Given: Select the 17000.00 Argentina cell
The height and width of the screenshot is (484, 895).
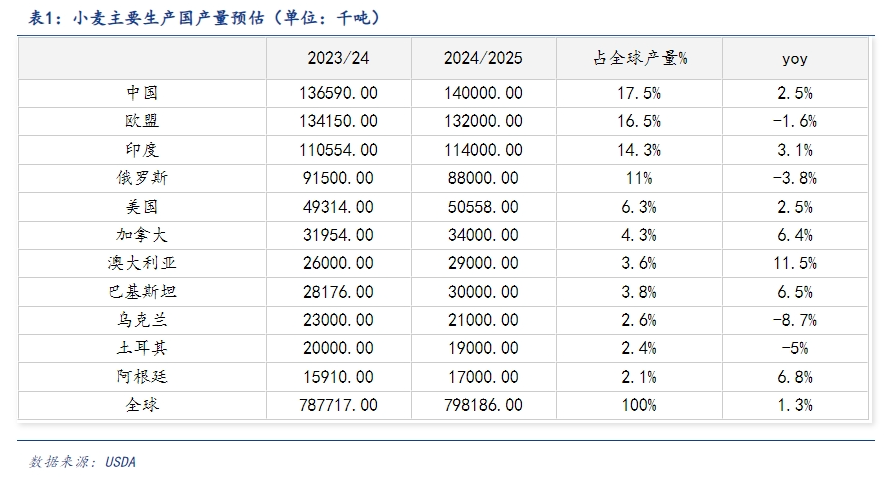Looking at the screenshot, I should click(483, 377).
